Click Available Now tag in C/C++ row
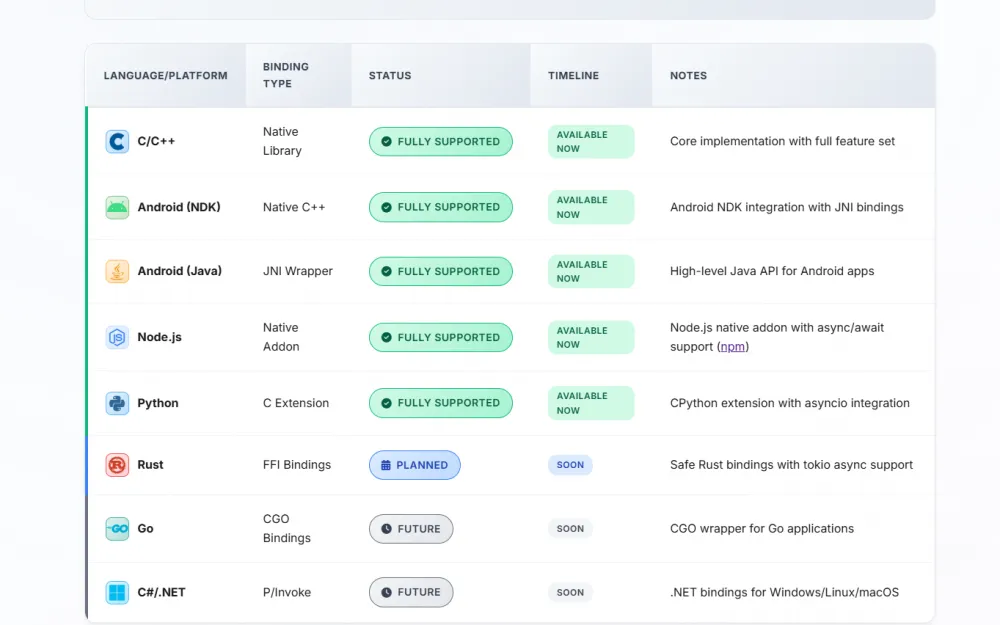Screen dimensions: 1000x625 tap(590, 141)
